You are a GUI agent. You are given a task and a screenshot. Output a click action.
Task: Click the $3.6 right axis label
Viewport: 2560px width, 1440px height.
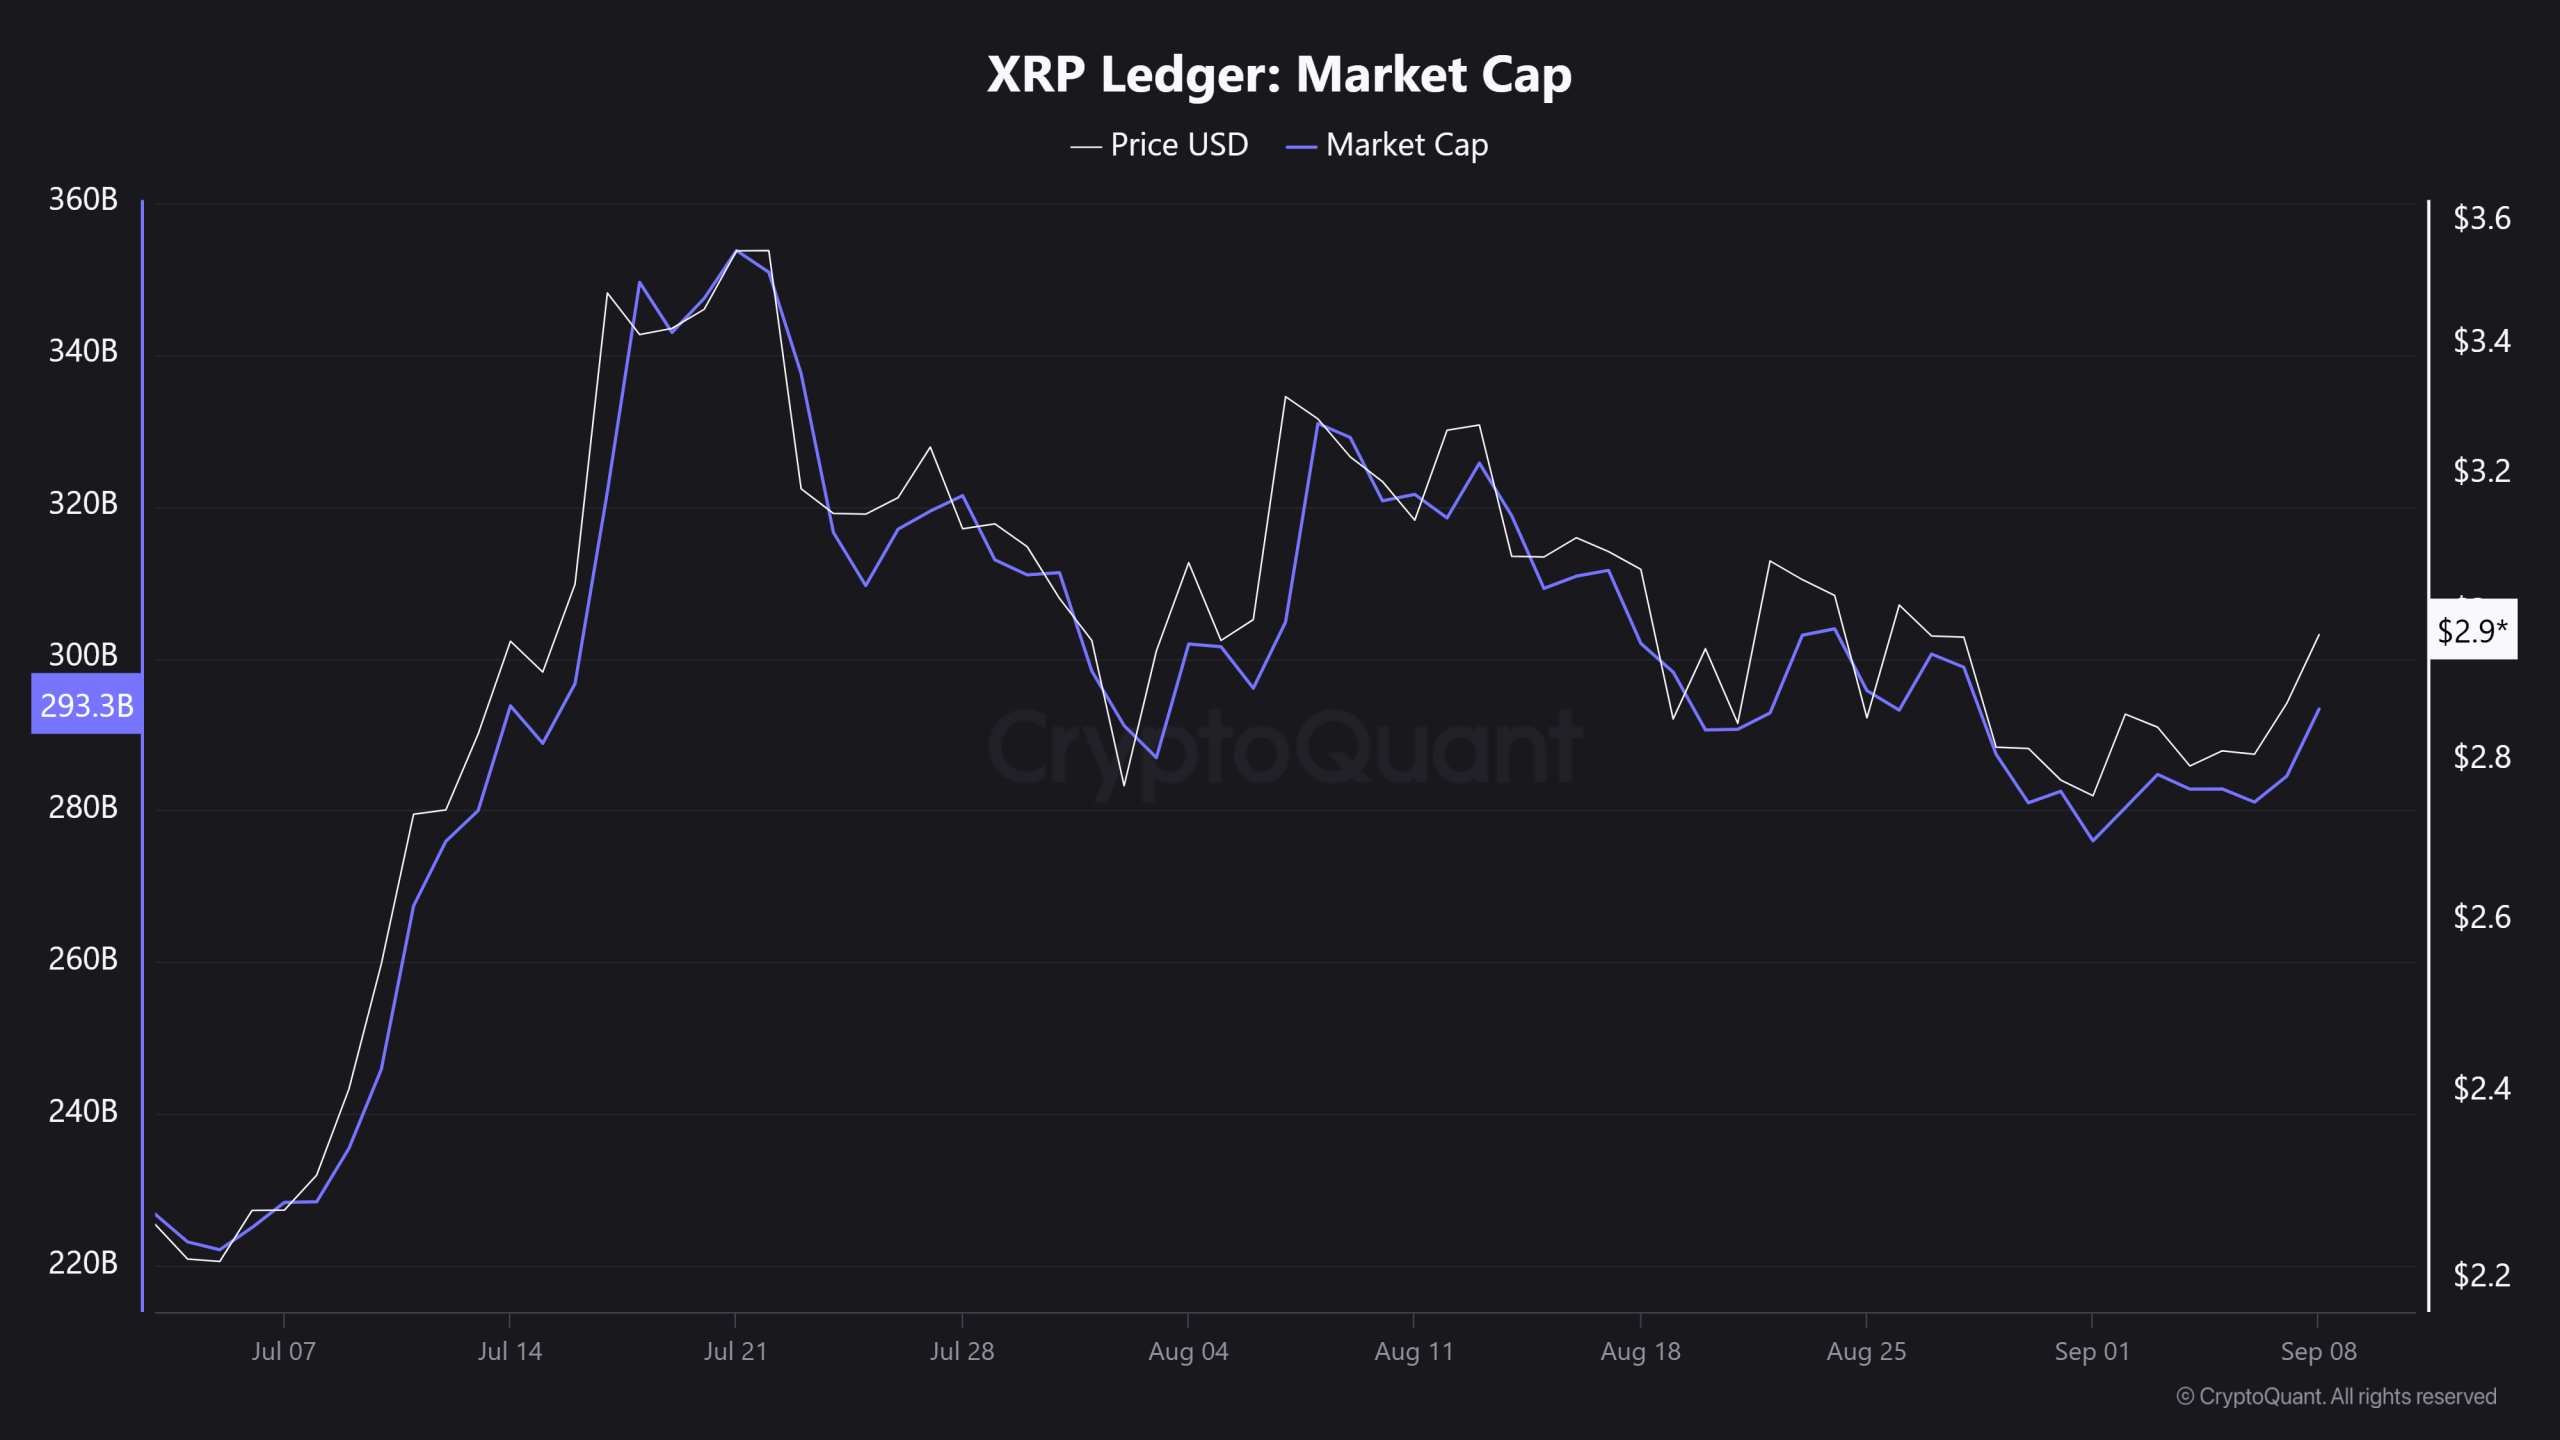[2481, 218]
